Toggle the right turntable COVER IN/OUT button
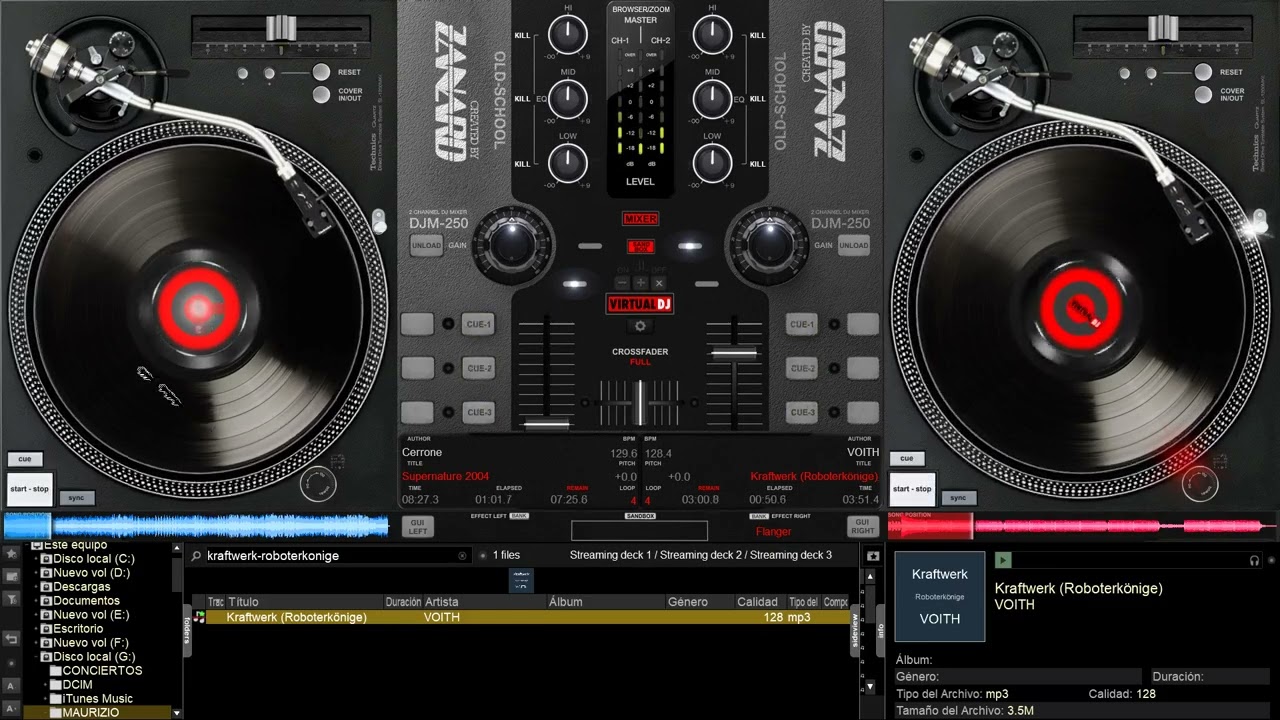The width and height of the screenshot is (1280, 720). (x=1204, y=95)
